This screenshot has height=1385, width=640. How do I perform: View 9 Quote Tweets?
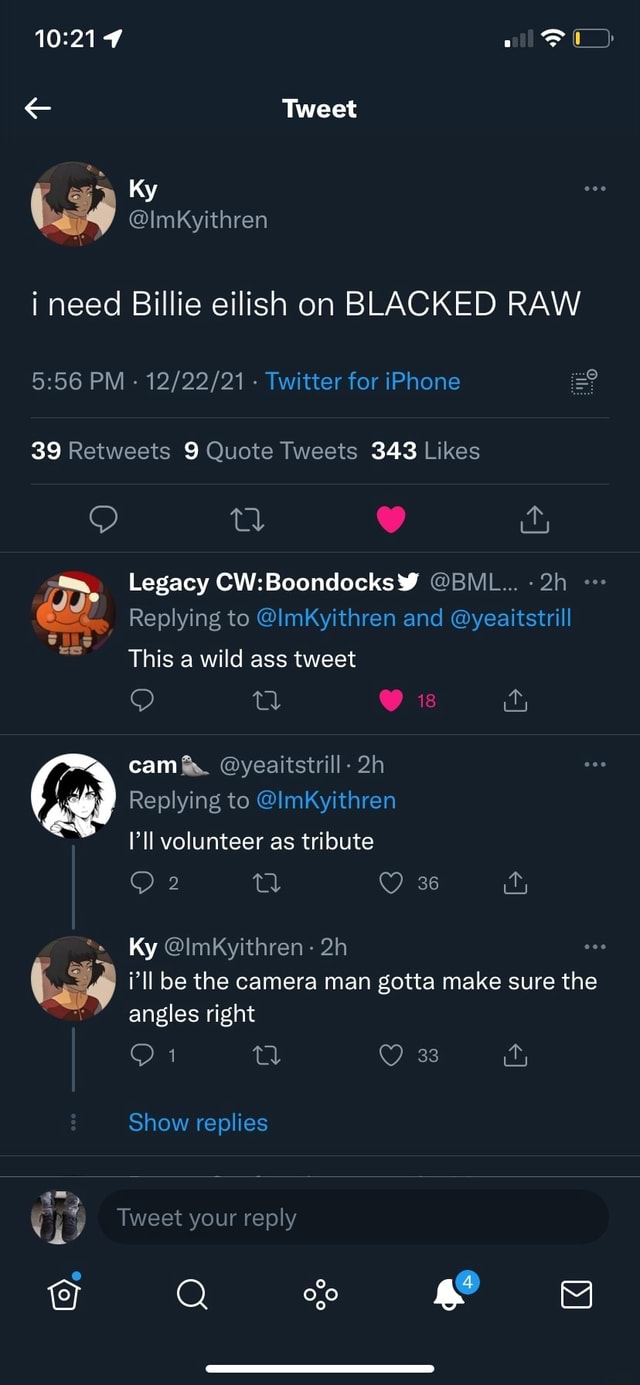point(268,451)
